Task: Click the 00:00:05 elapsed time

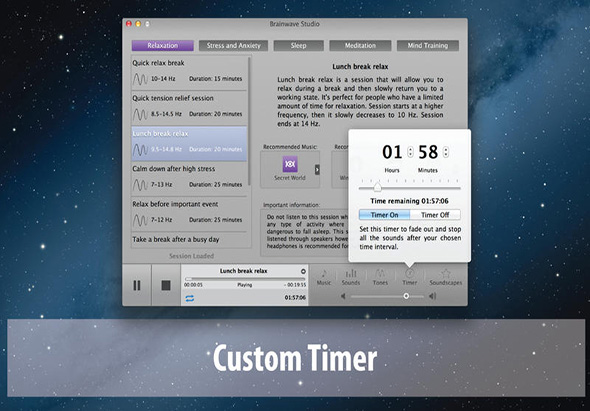Action: pyautogui.click(x=193, y=285)
